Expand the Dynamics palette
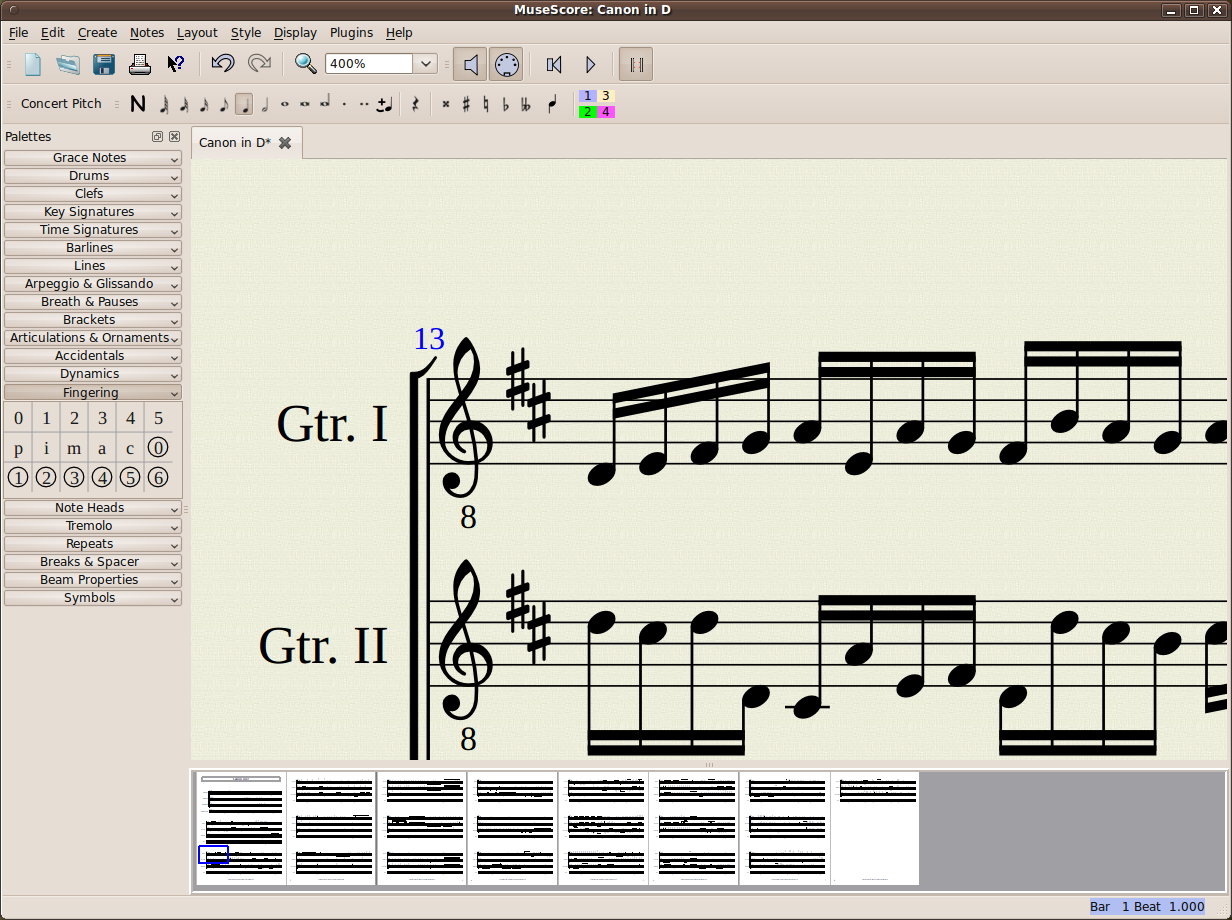This screenshot has height=920, width=1232. coord(92,373)
